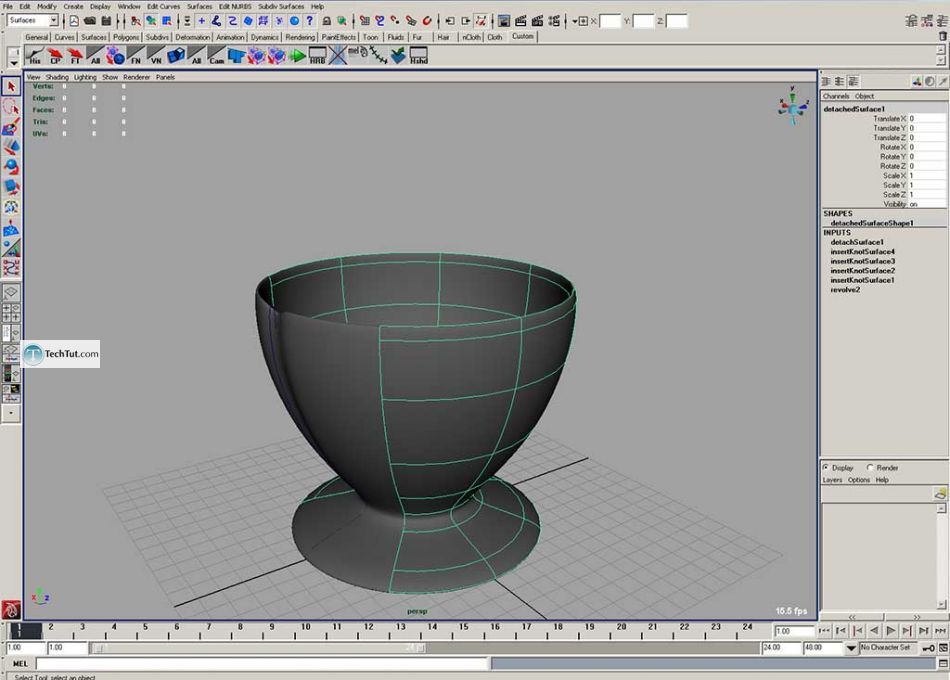Open the Edit NURBS menu
The image size is (950, 680).
[x=234, y=6]
